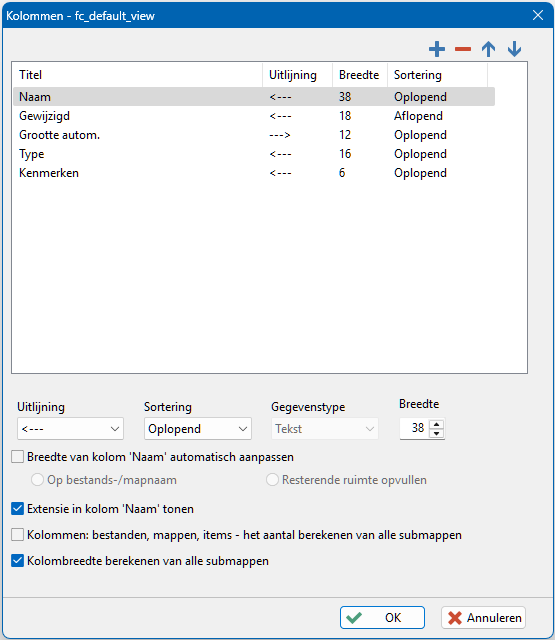This screenshot has height=640, width=555.
Task: Select the Gewijzigd row in list
Action: click(x=254, y=116)
